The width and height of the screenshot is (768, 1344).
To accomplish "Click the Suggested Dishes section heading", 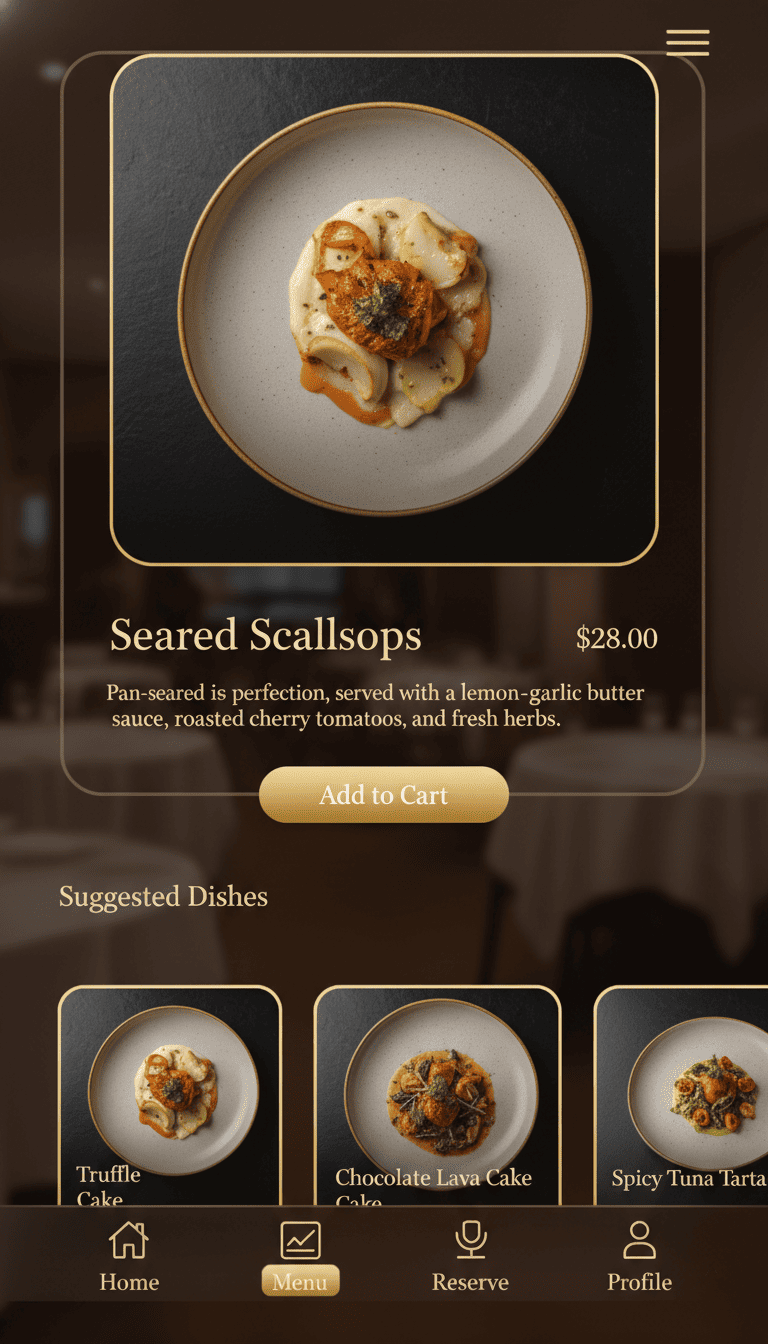I will click(163, 897).
